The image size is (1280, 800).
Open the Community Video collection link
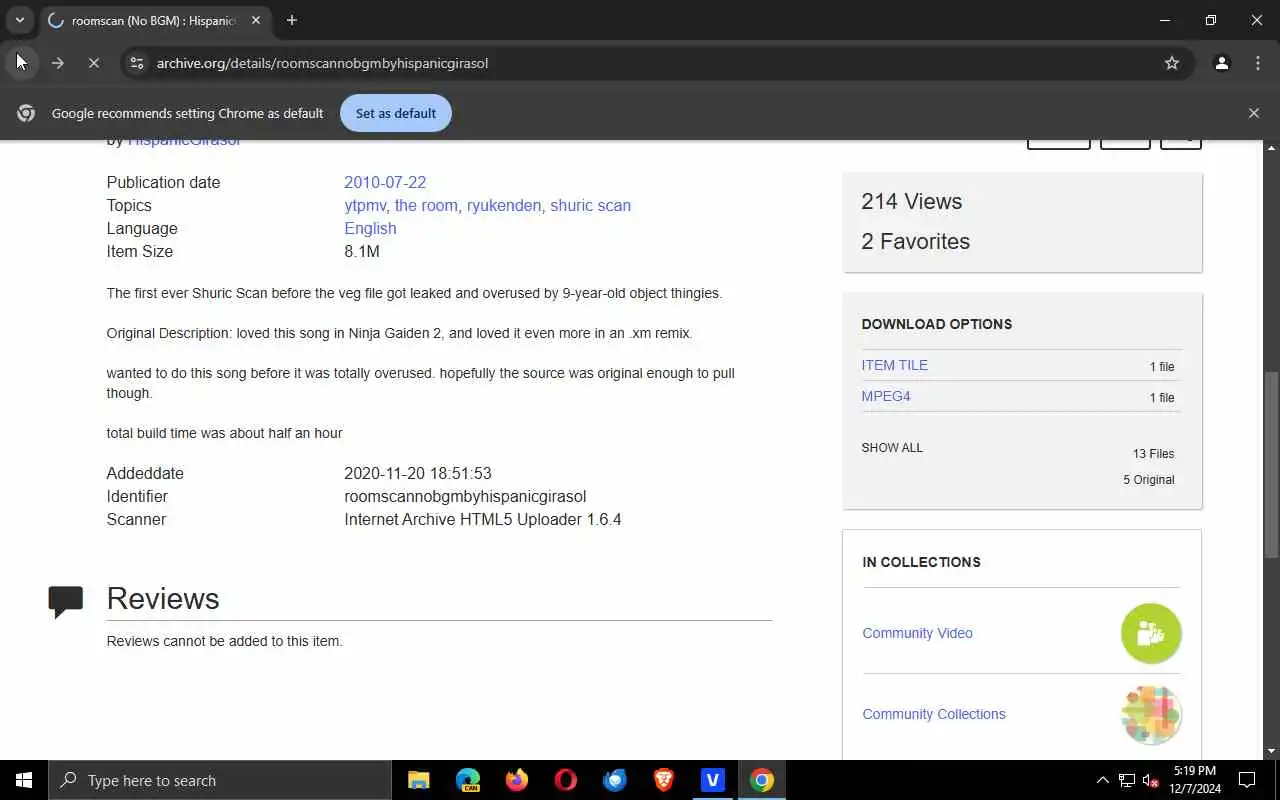917,633
